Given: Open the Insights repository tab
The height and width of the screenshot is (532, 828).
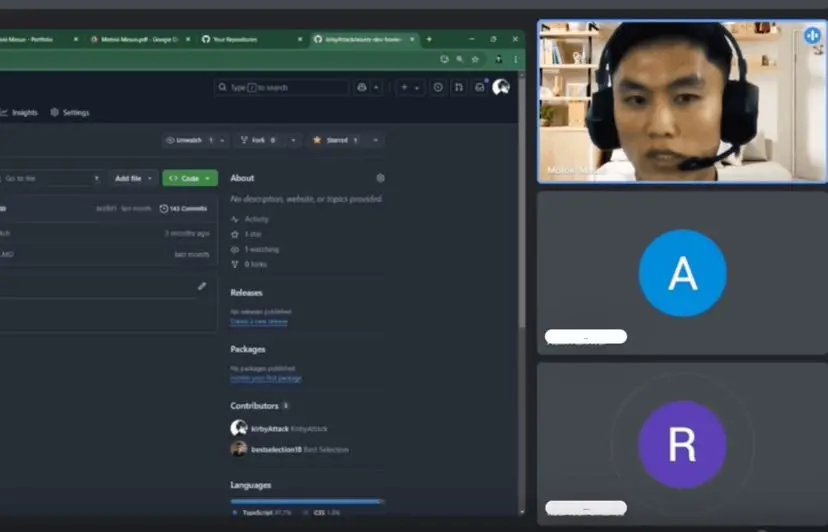Looking at the screenshot, I should 19,113.
